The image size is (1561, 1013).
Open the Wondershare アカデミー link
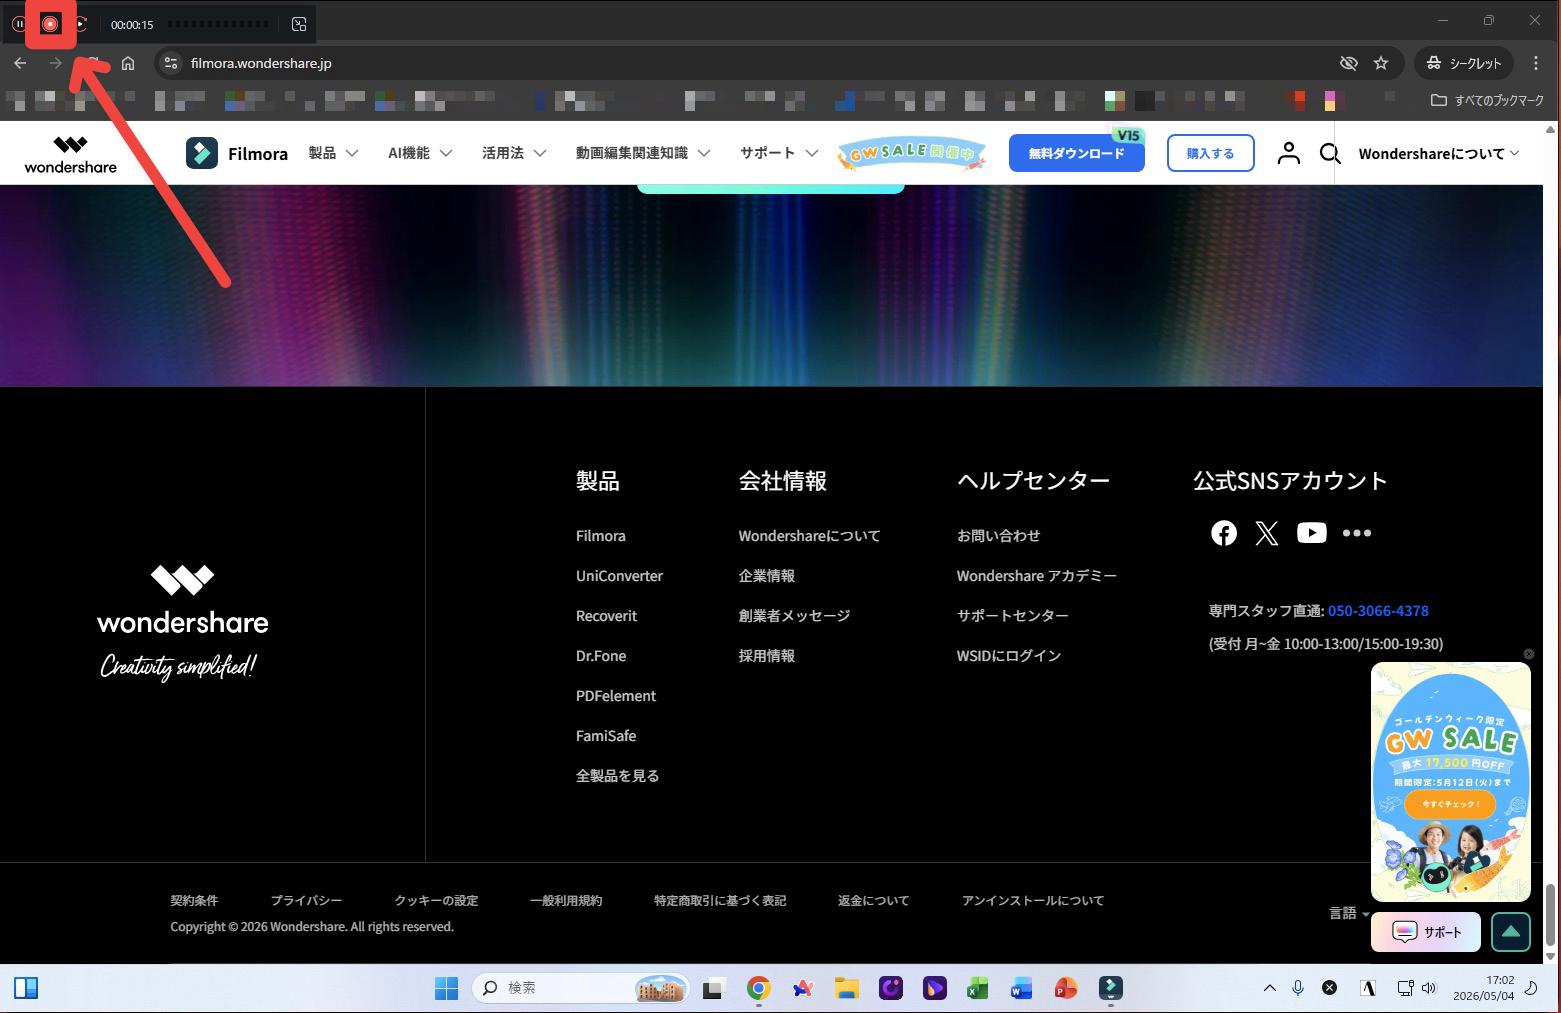[1036, 576]
